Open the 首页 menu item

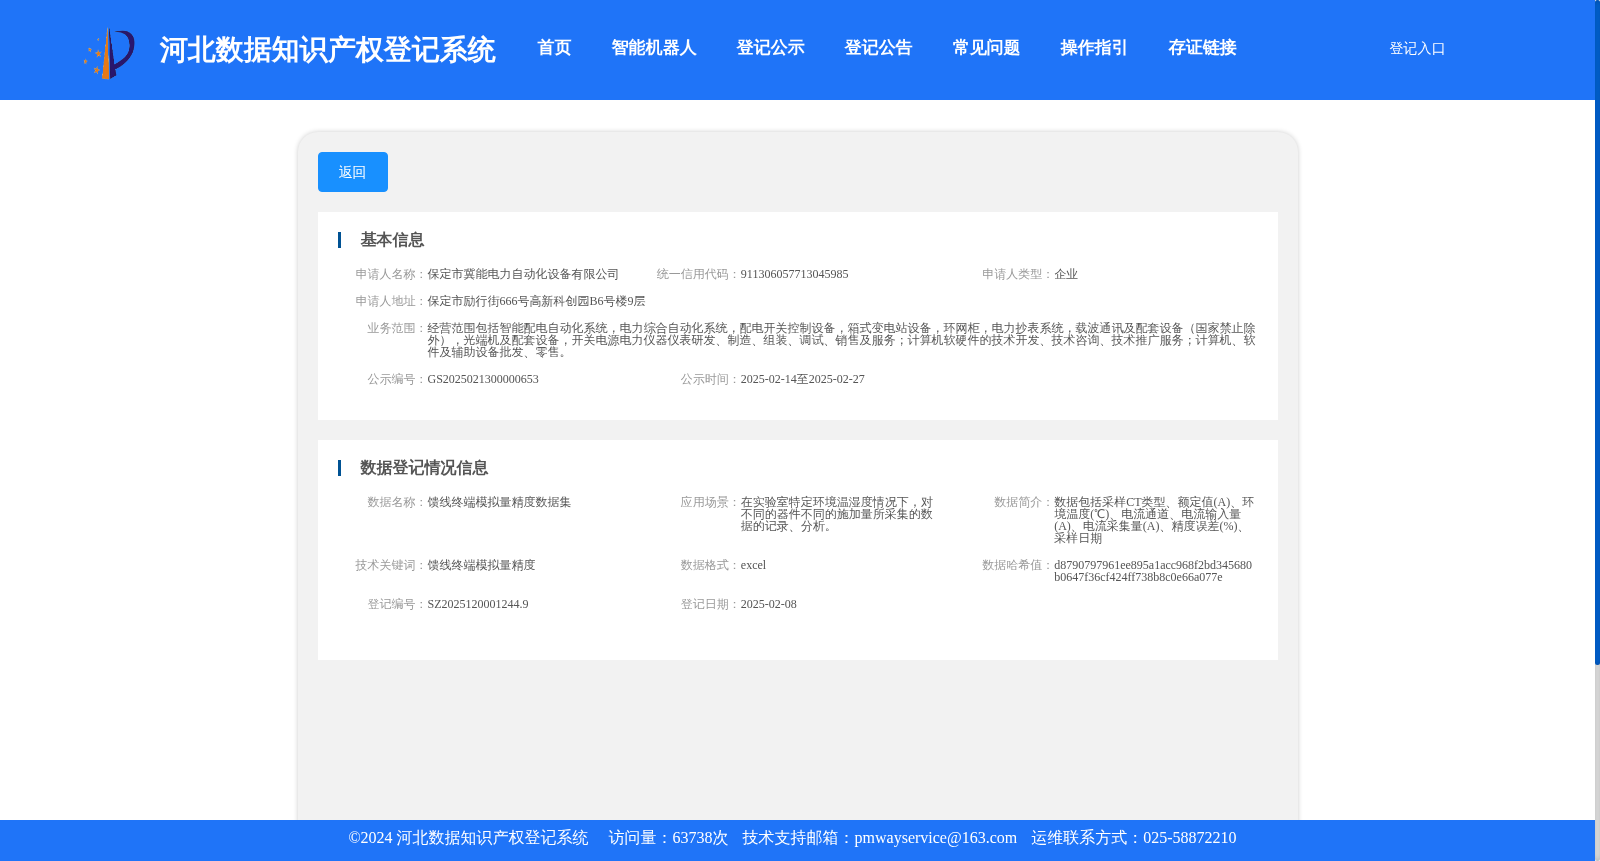pos(554,48)
